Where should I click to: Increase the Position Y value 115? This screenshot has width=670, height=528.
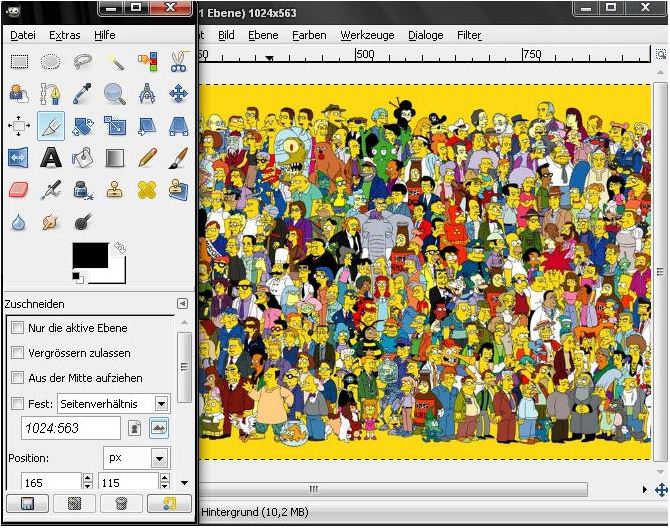click(165, 478)
